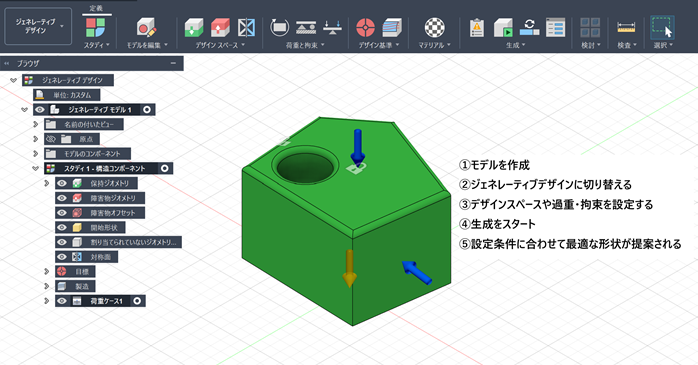
Task: Expand the 製造 node arrow
Action: coord(46,286)
